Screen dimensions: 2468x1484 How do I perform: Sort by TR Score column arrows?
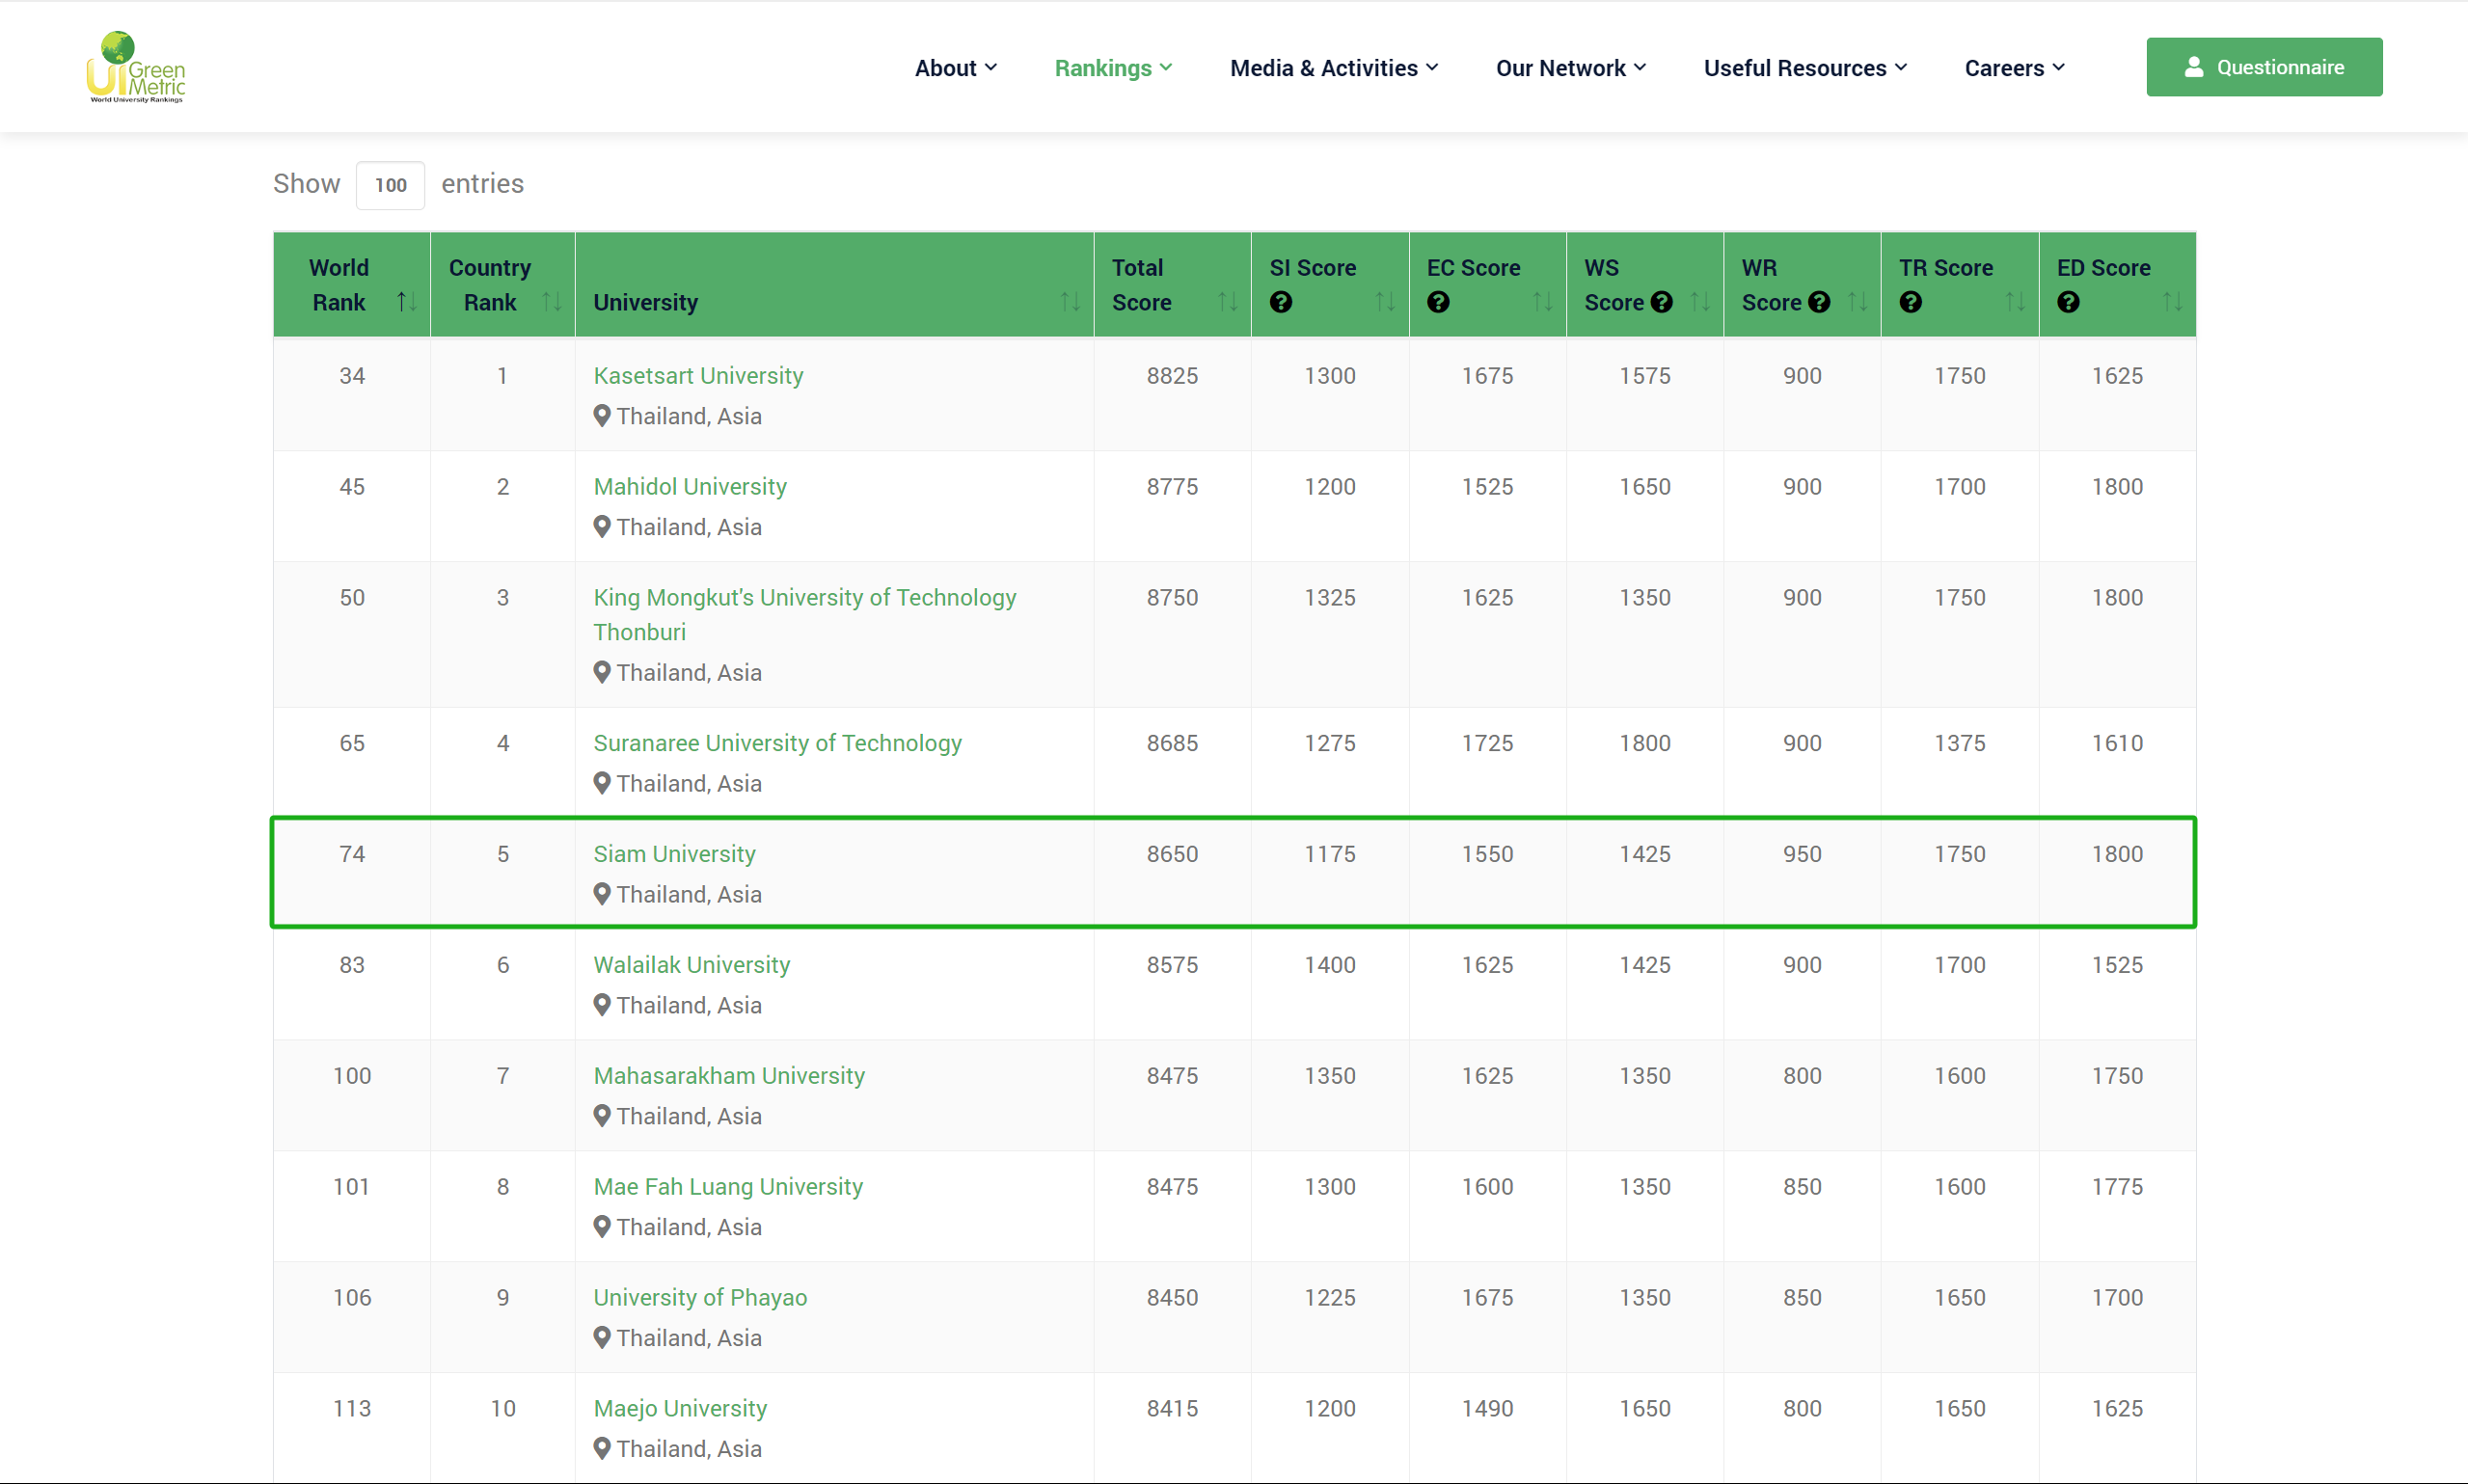[x=2015, y=301]
